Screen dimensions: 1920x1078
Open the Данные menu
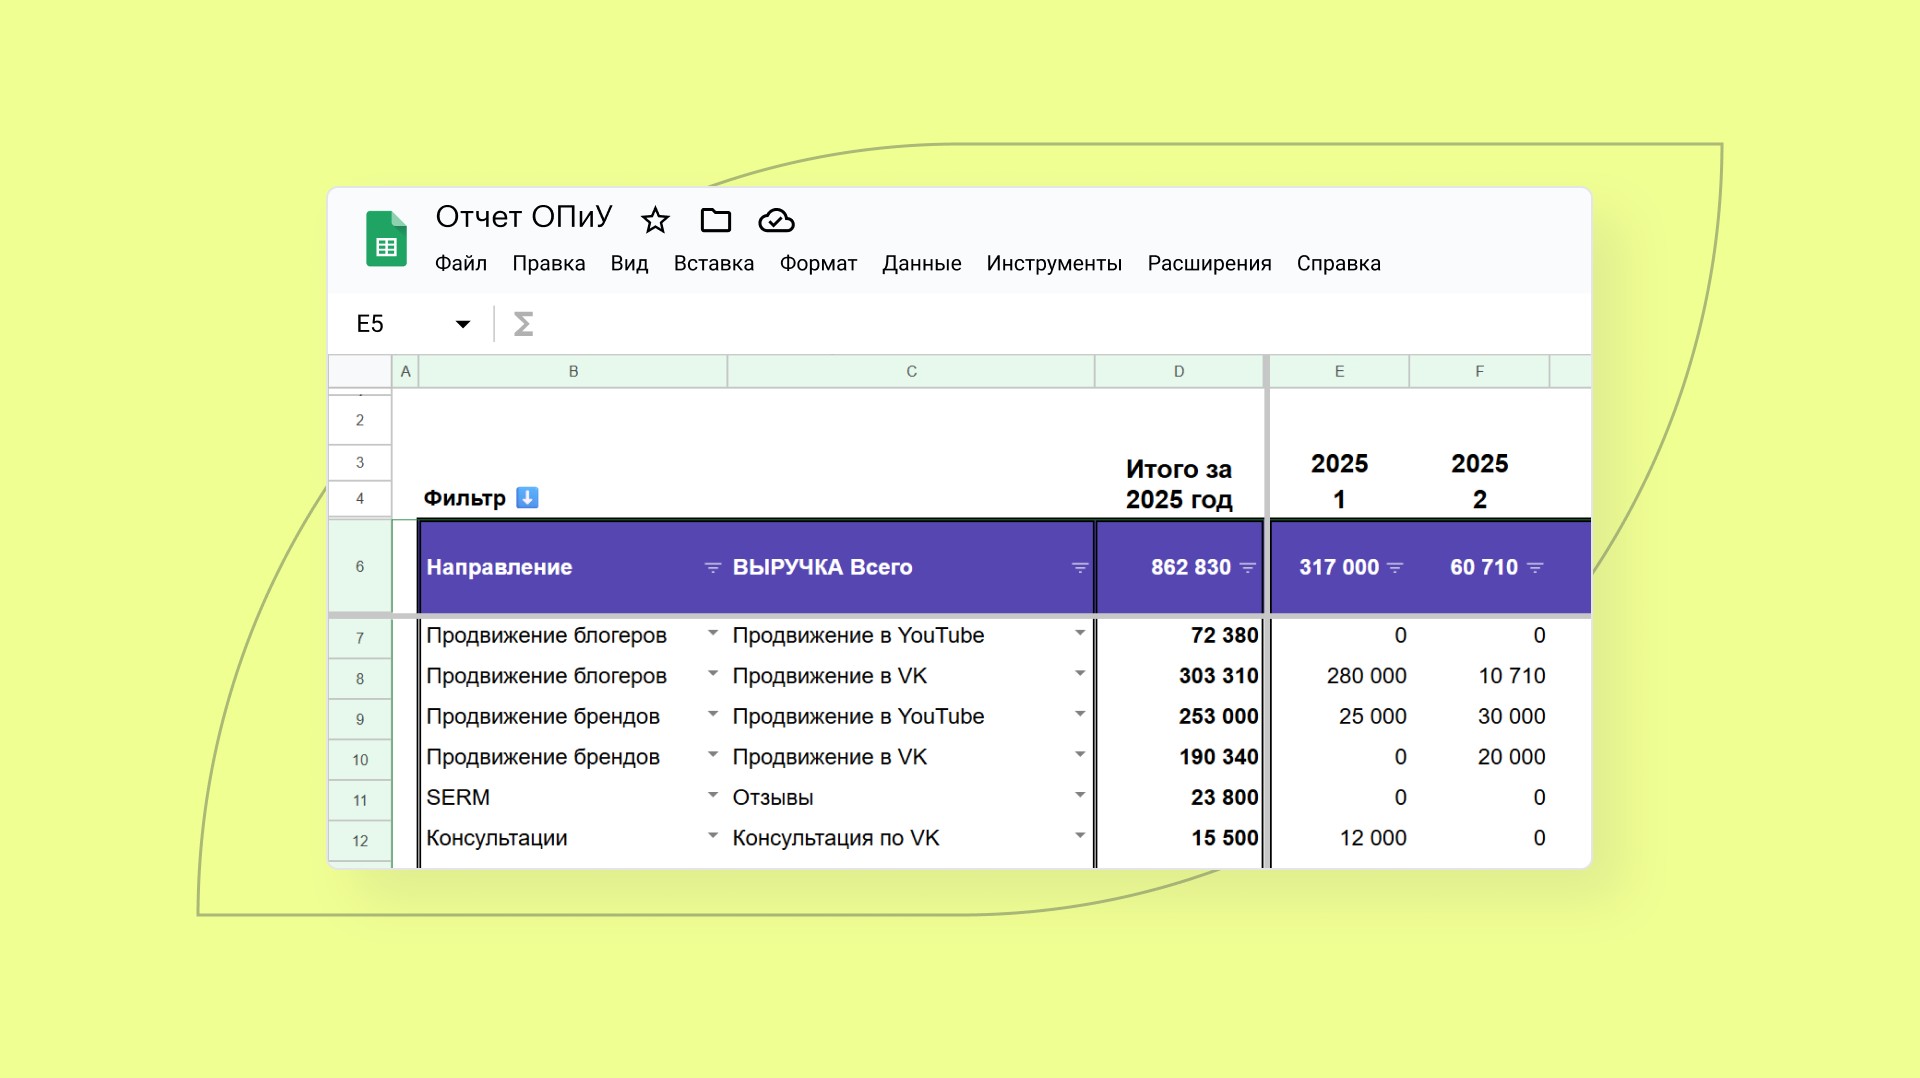(x=922, y=263)
